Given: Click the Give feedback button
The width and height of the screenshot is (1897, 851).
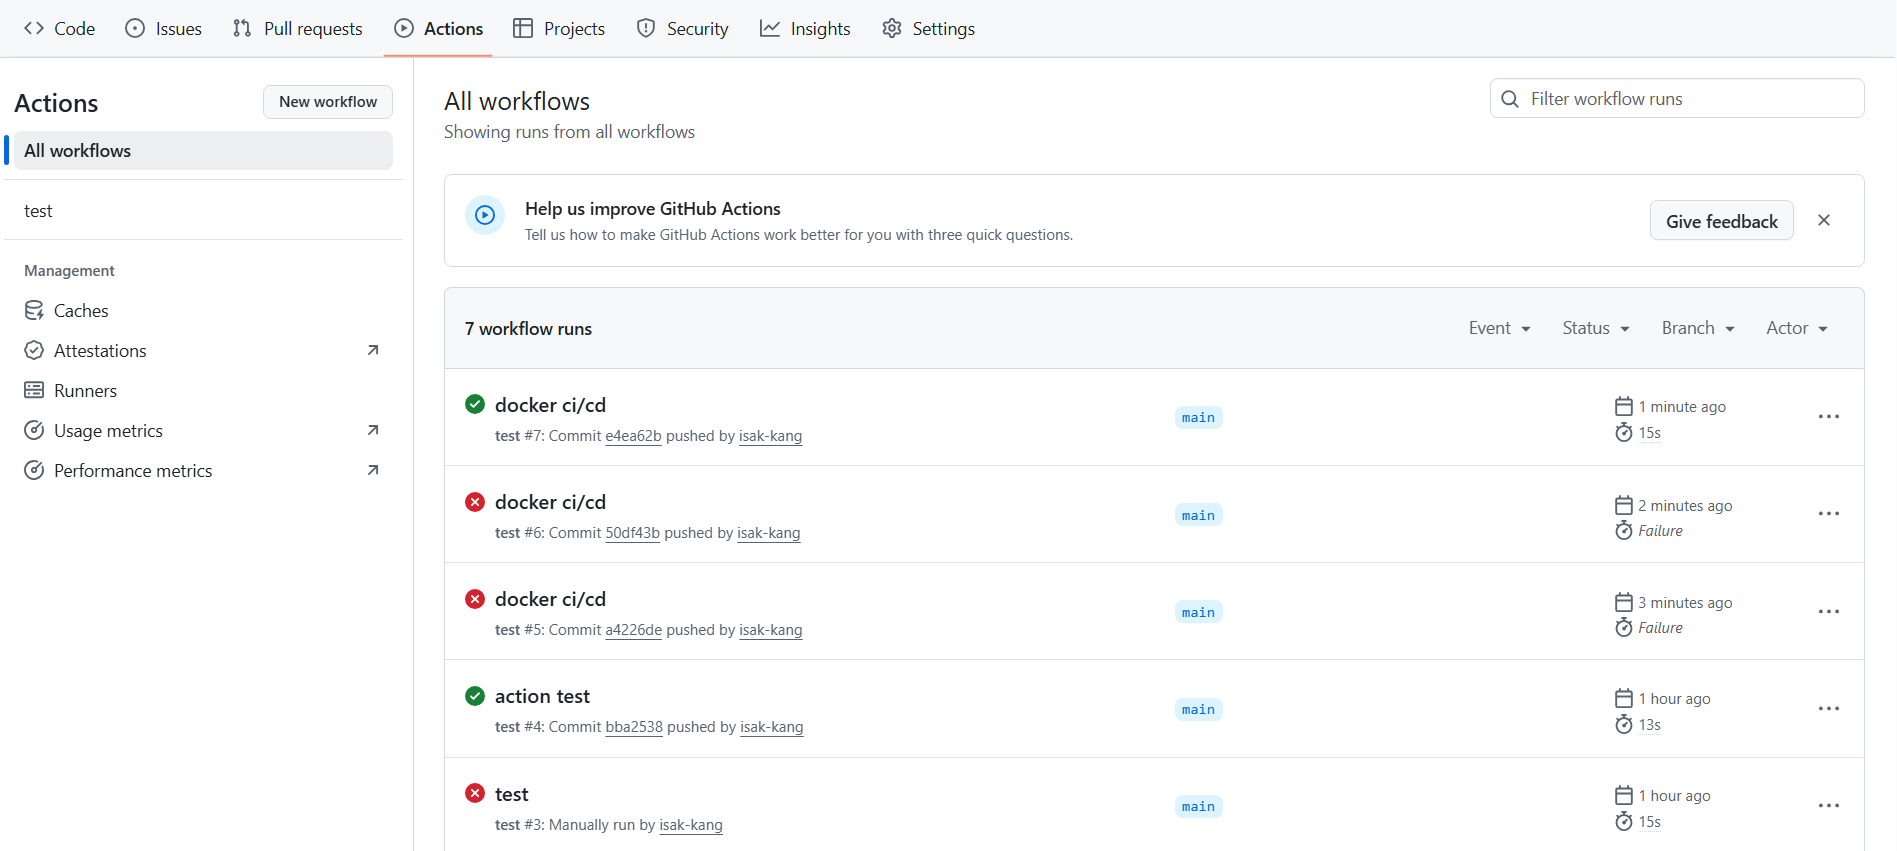Looking at the screenshot, I should (x=1721, y=221).
